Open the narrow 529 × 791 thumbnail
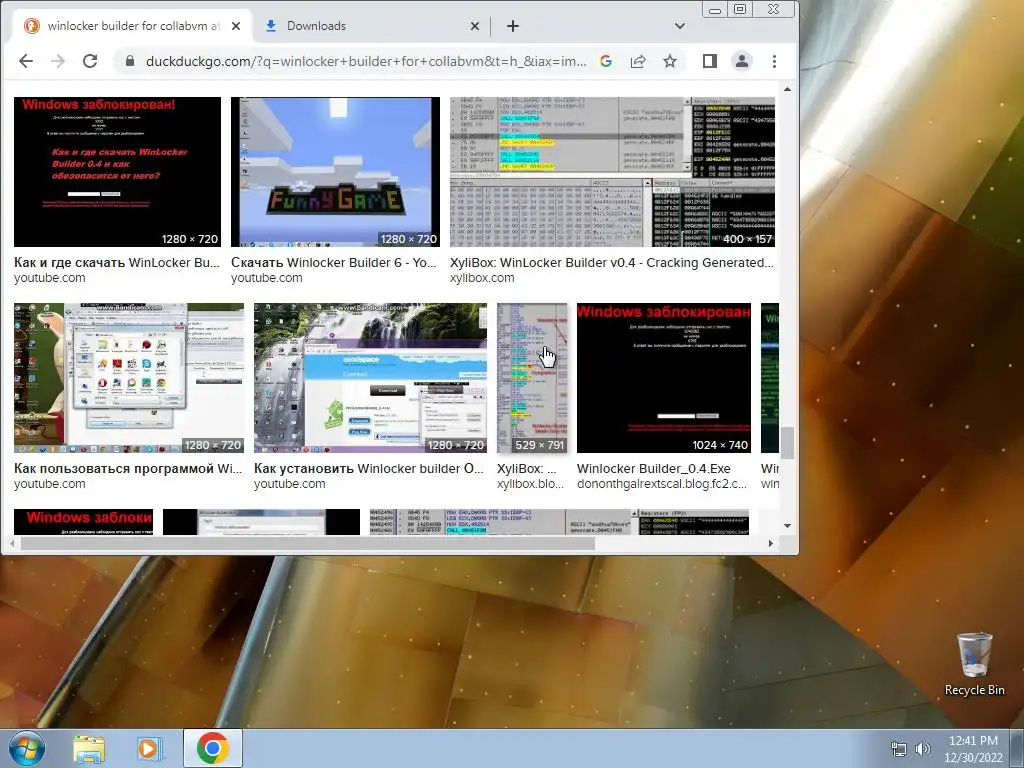The height and width of the screenshot is (768, 1024). pyautogui.click(x=532, y=377)
